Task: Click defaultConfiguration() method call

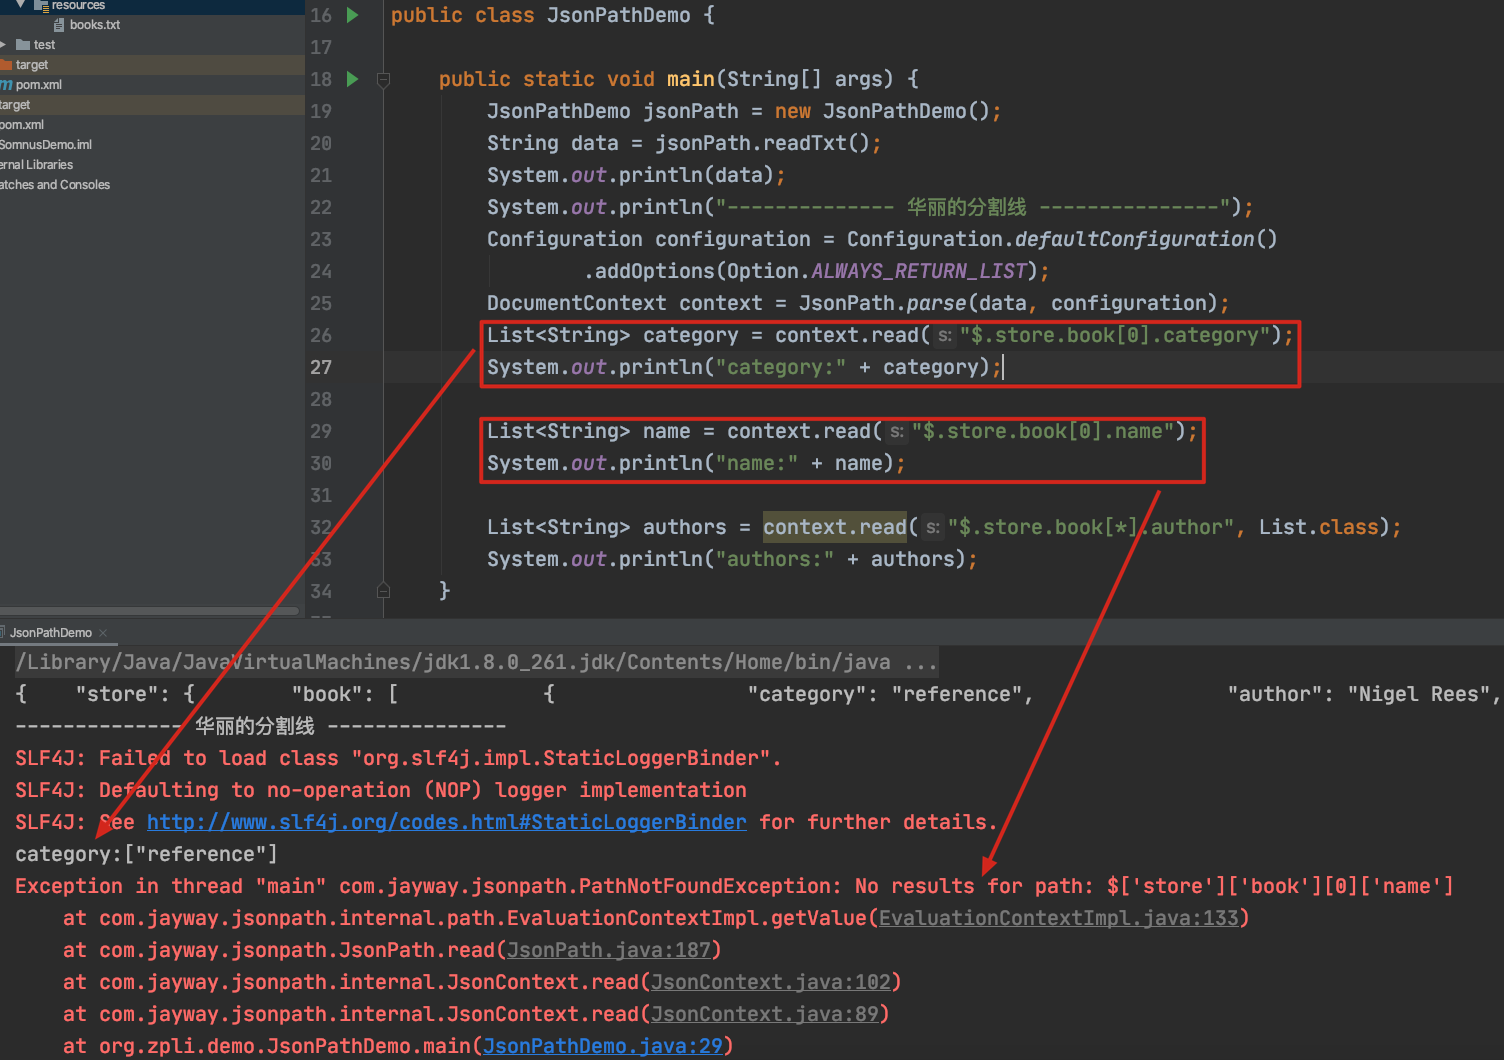Action: [1146, 239]
